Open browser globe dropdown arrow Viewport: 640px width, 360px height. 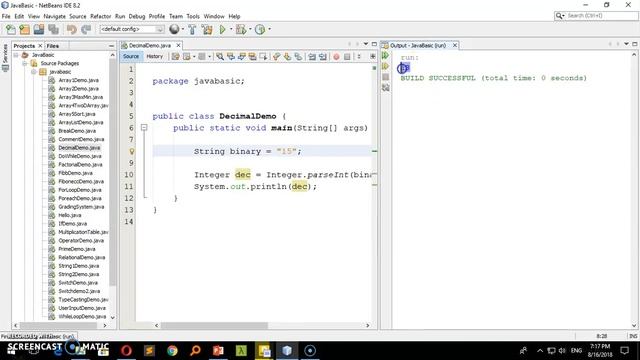tap(182, 29)
